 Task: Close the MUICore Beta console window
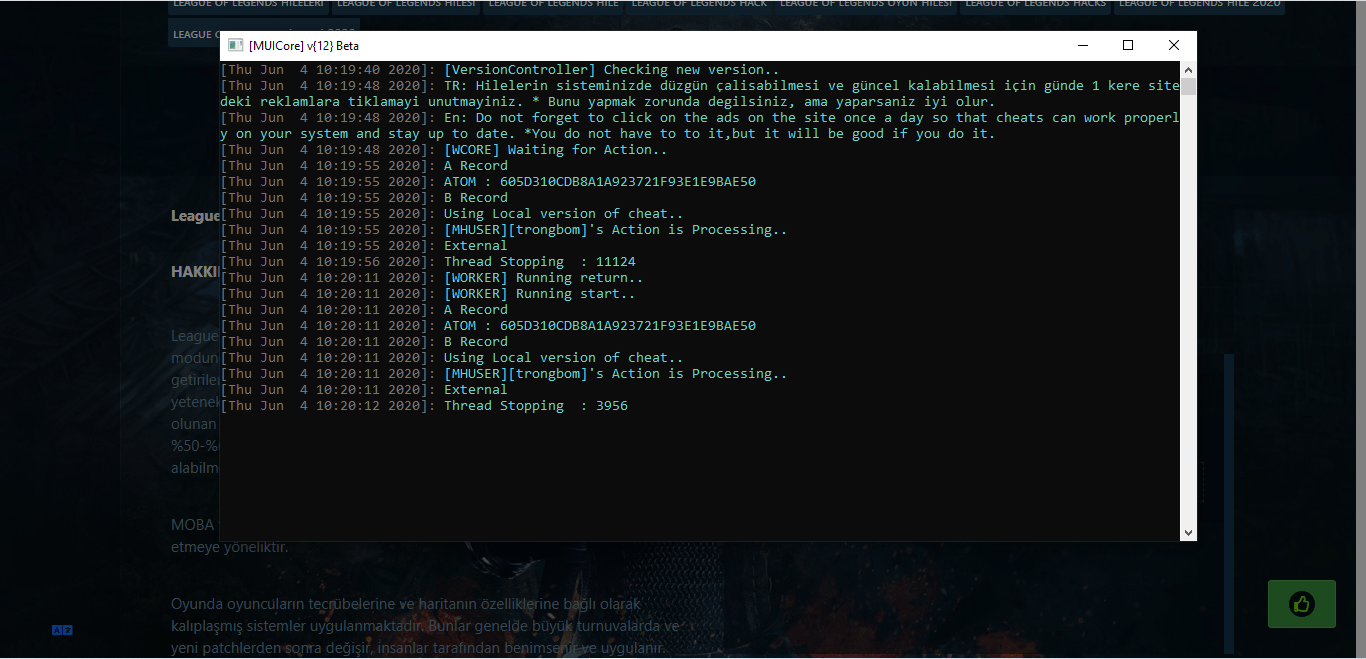coord(1174,46)
